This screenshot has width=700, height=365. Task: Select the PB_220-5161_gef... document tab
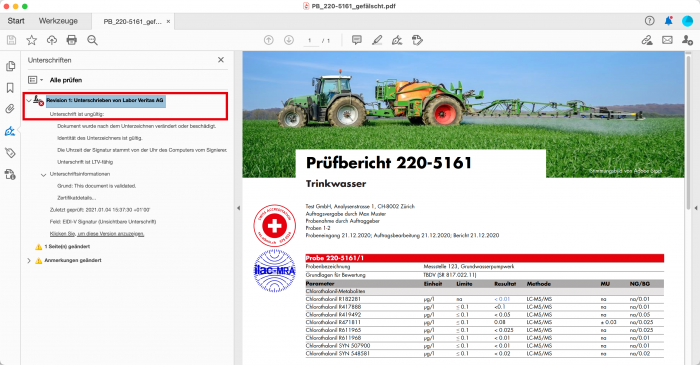pos(132,21)
